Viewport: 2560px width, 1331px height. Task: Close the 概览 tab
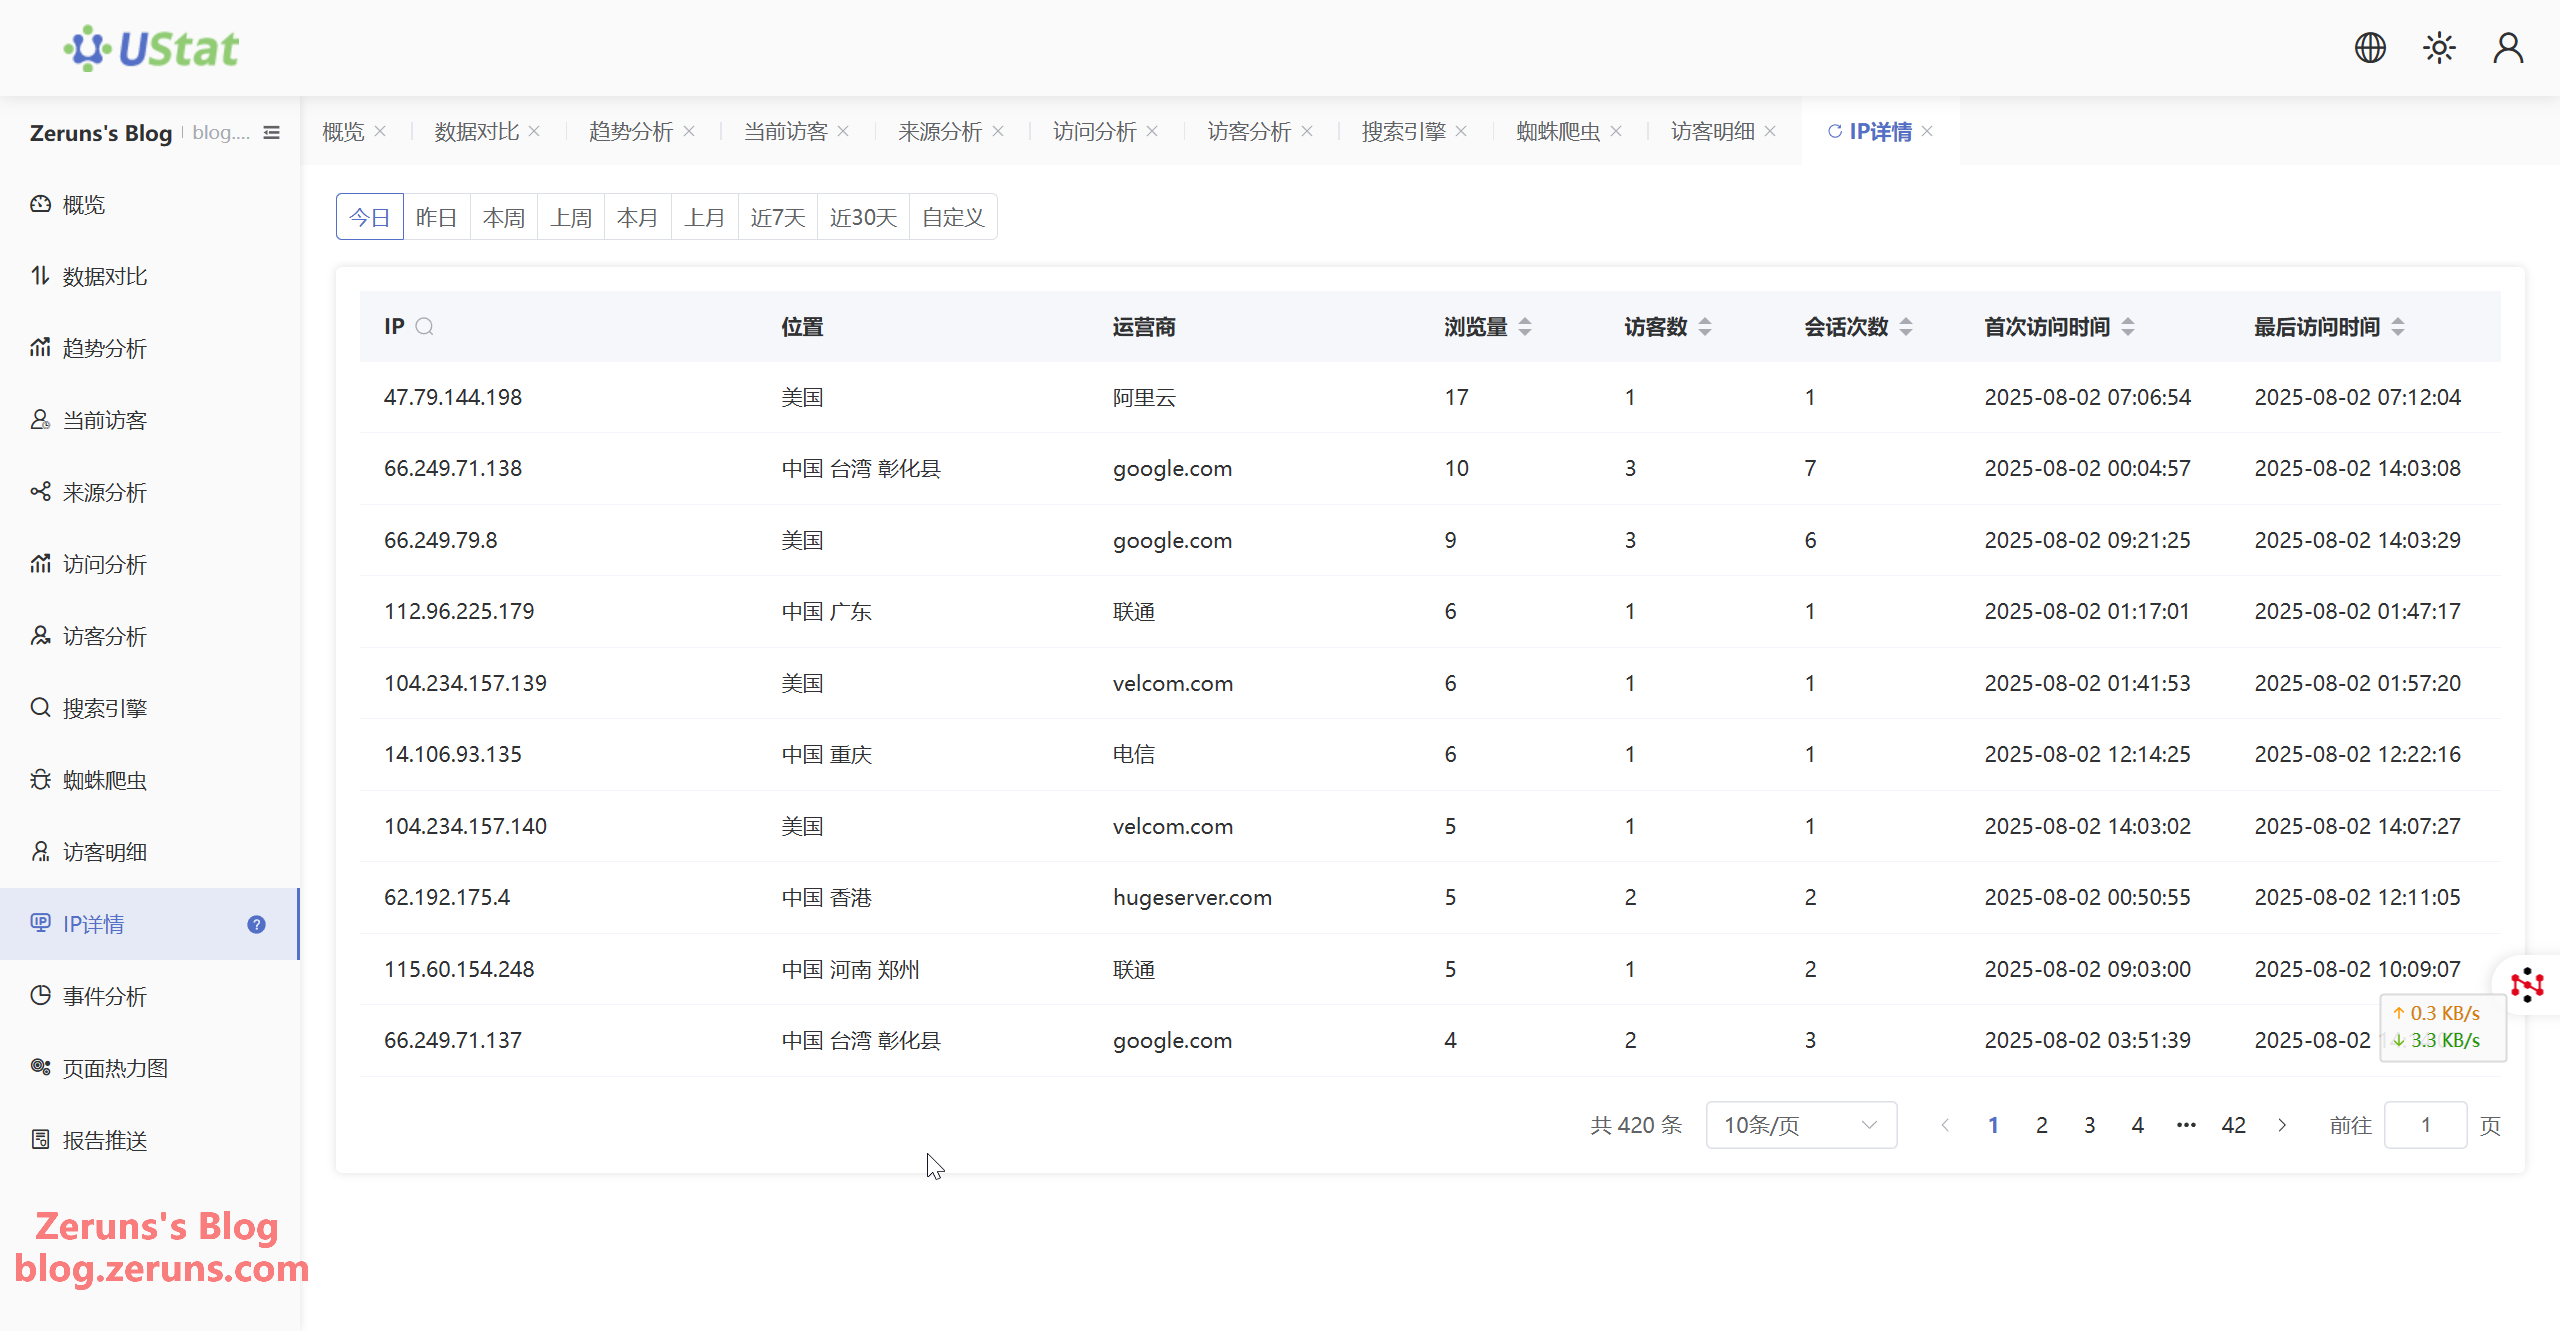[380, 132]
